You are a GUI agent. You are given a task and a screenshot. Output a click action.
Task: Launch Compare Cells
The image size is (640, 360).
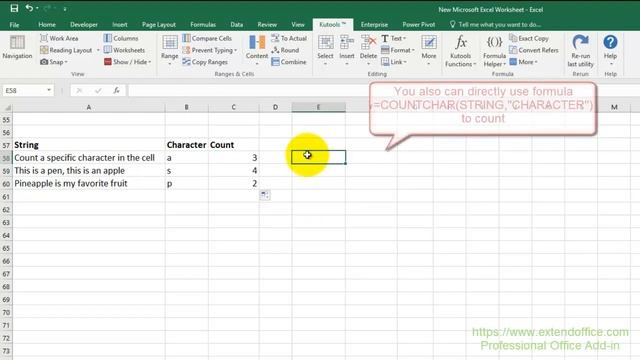(x=207, y=38)
